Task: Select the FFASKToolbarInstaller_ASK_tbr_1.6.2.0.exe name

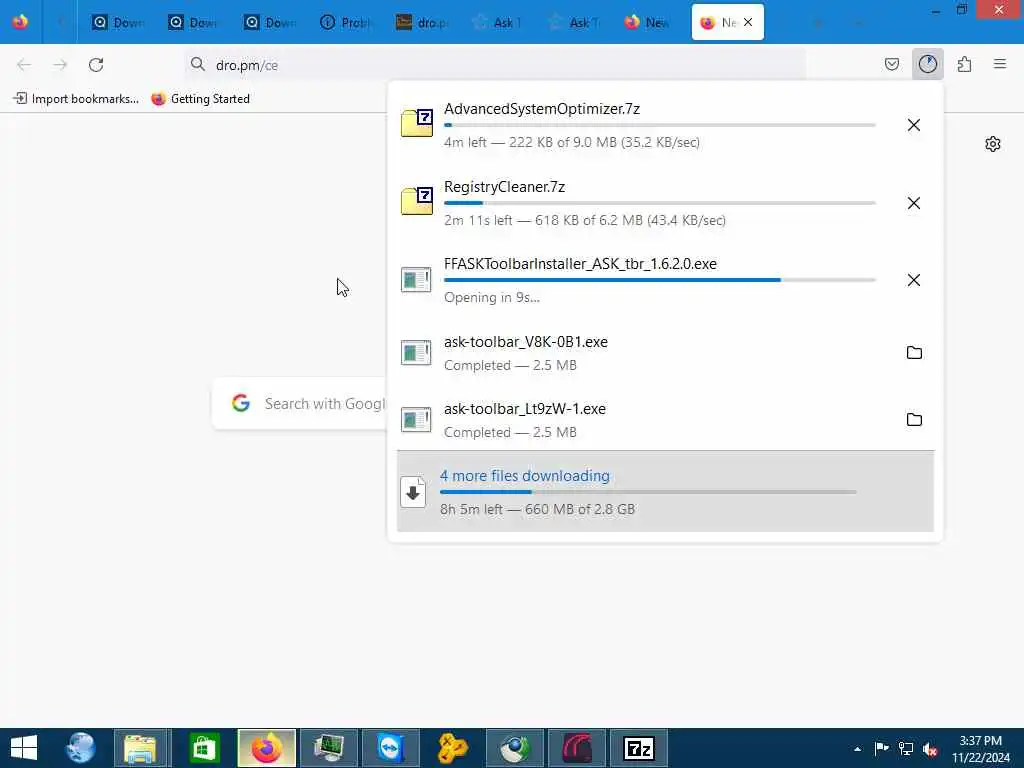Action: (x=580, y=264)
